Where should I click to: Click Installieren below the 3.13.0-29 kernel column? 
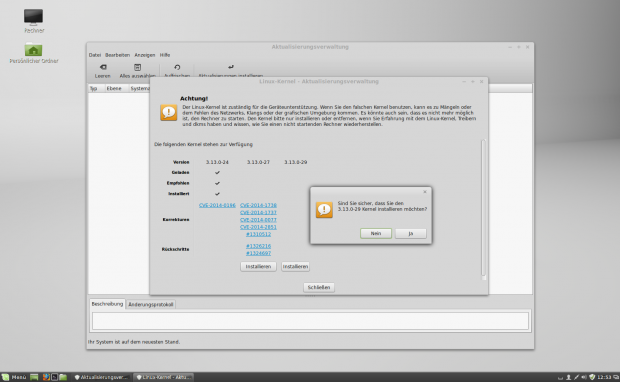[295, 267]
